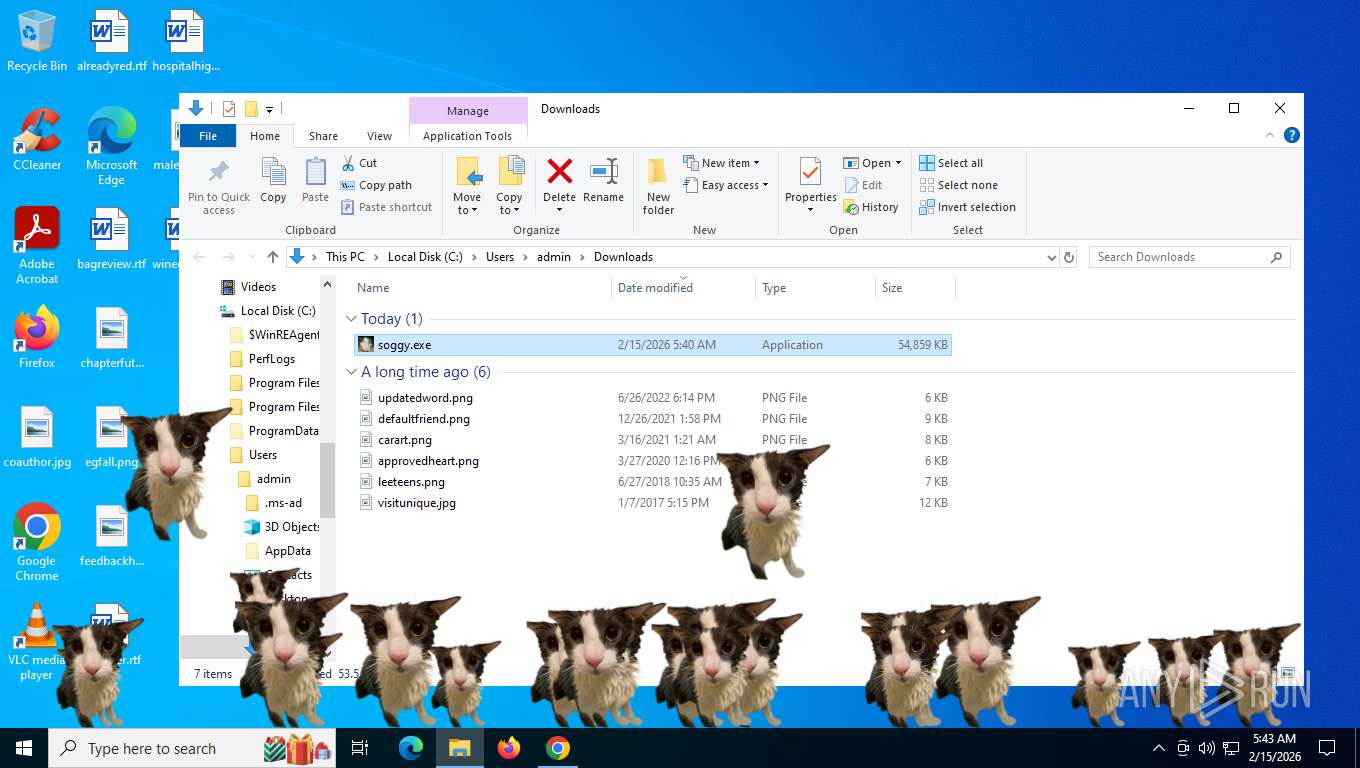This screenshot has height=768, width=1360.
Task: Refresh the Downloads folder
Action: click(x=1069, y=257)
